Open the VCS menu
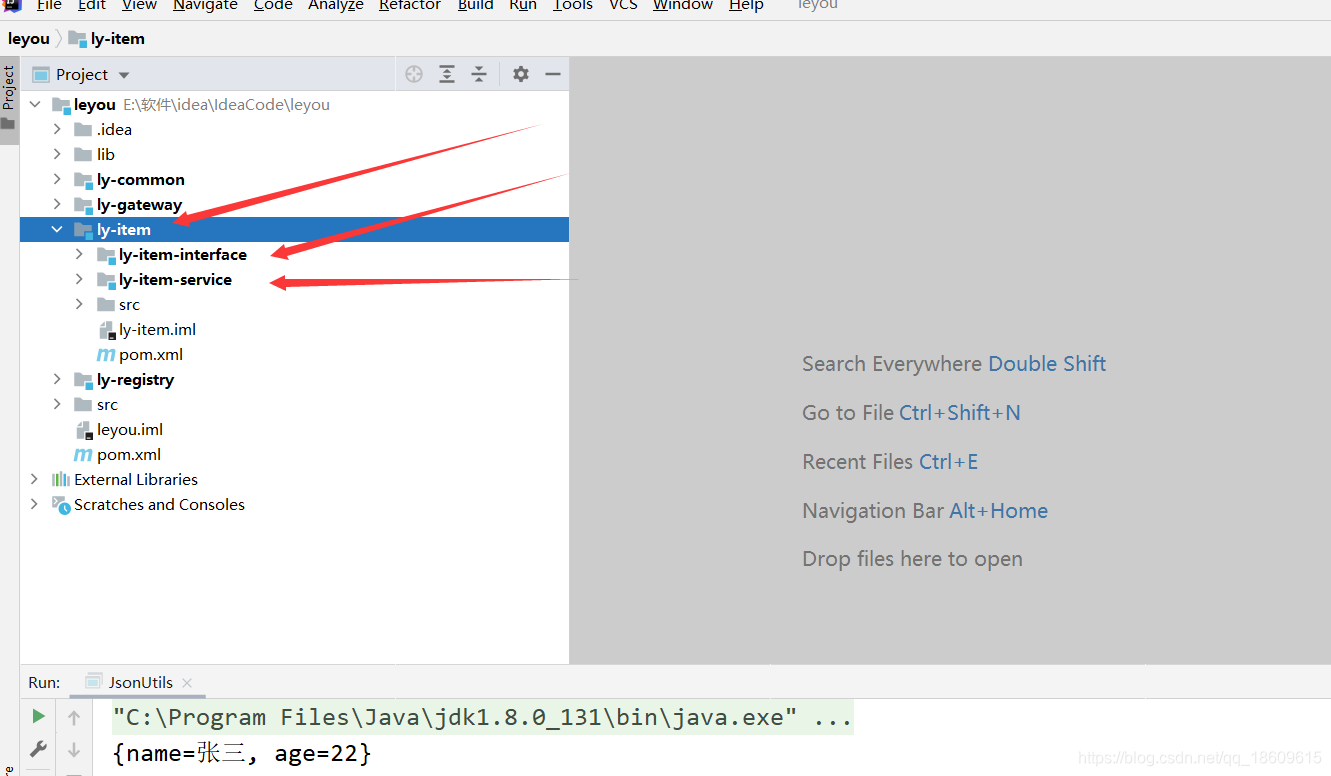Screen dimensions: 1331x776 pos(624,5)
